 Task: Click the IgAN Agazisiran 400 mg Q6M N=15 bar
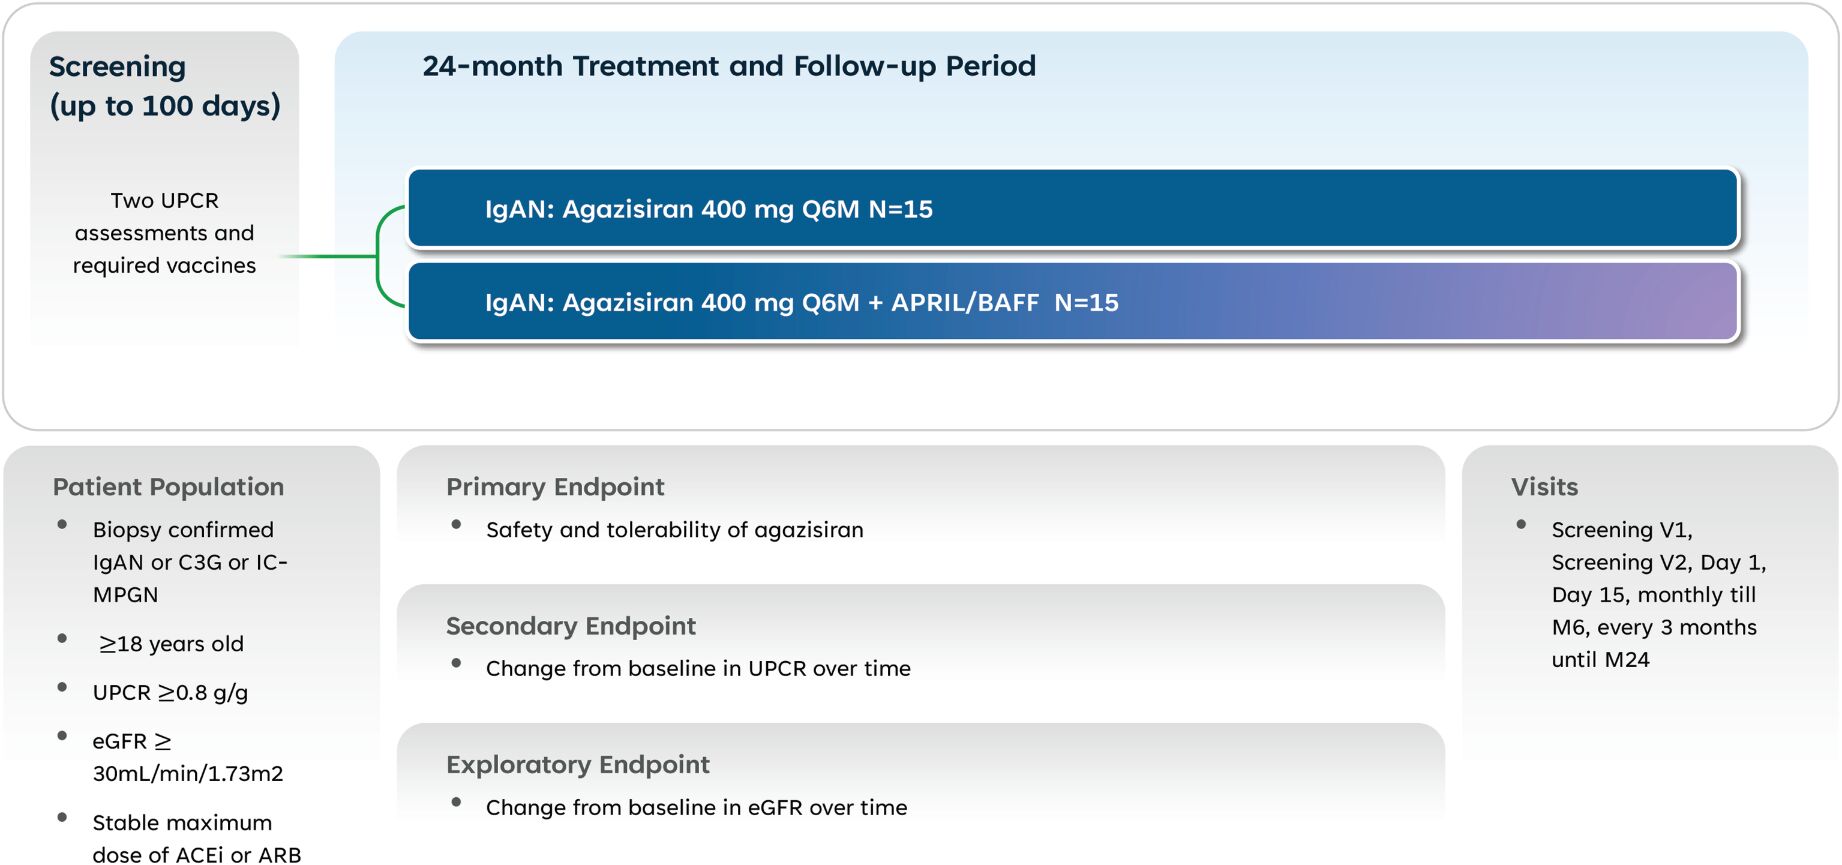(1073, 208)
